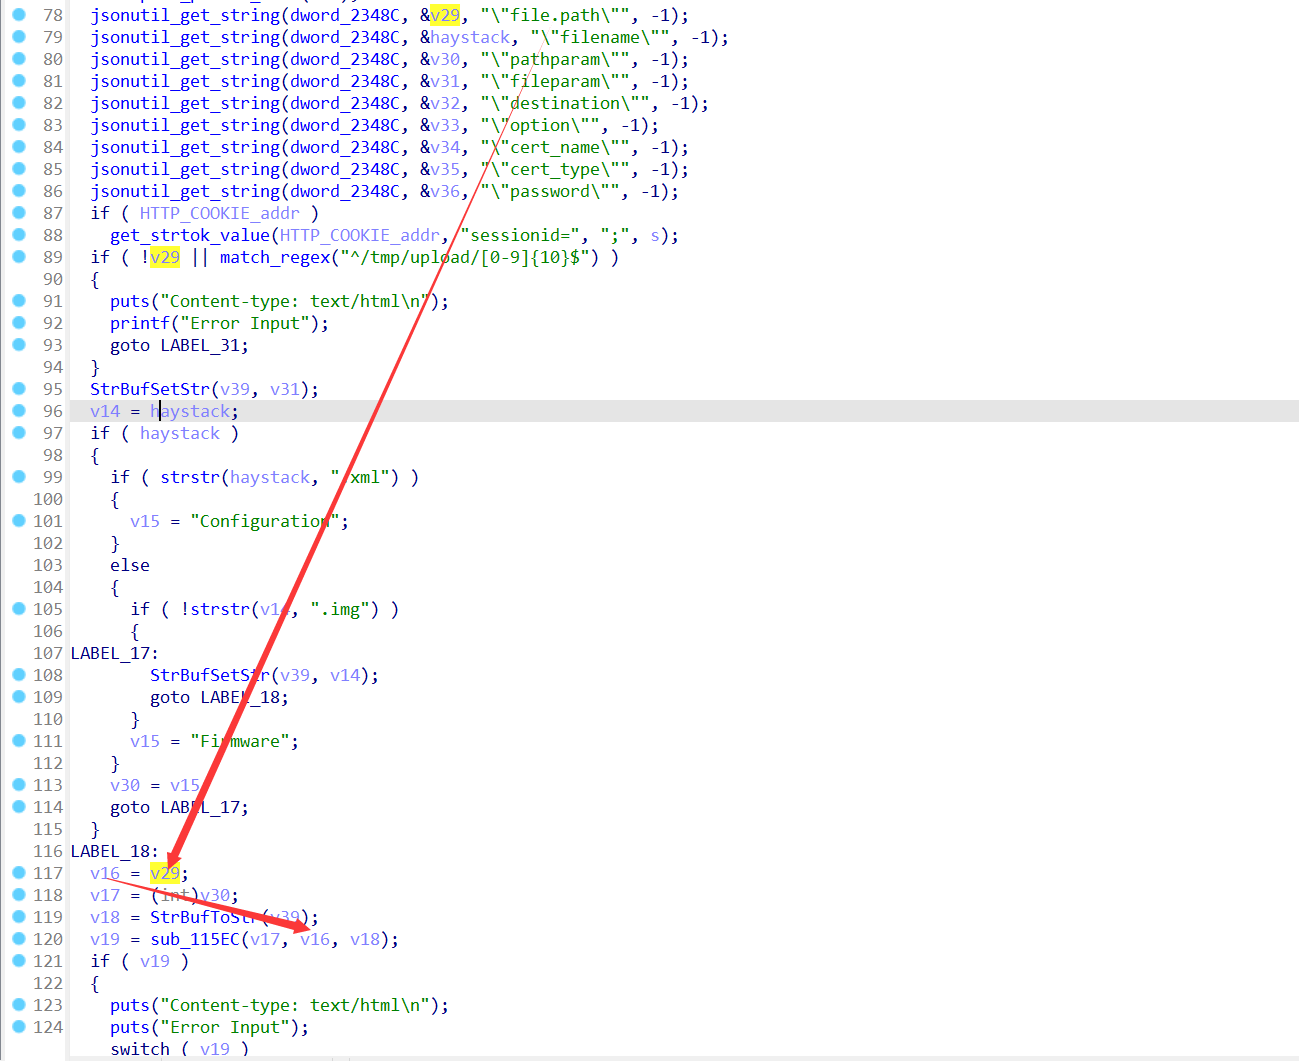
Task: Click highlighted v29 in the line 89 condition
Action: click(x=165, y=258)
